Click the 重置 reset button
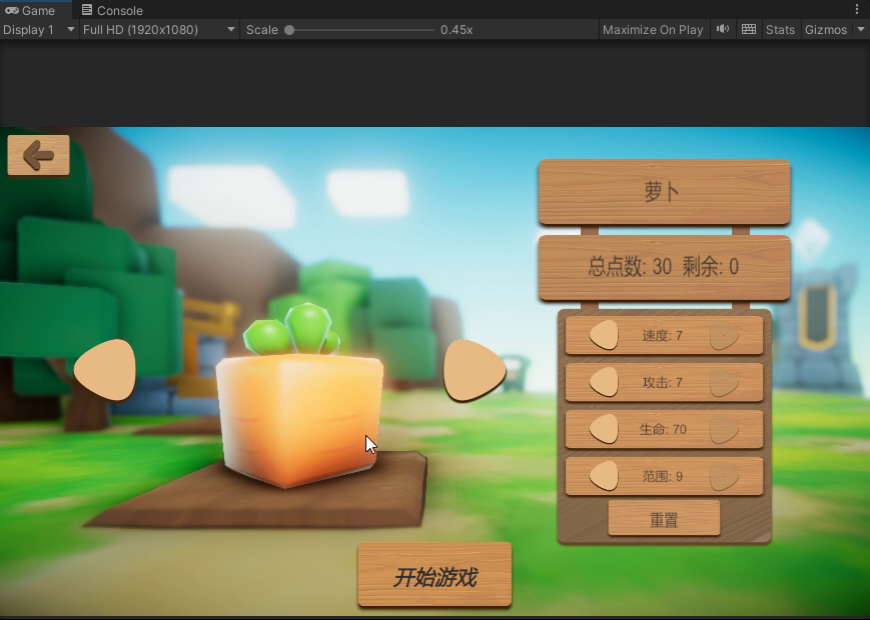 tap(664, 519)
